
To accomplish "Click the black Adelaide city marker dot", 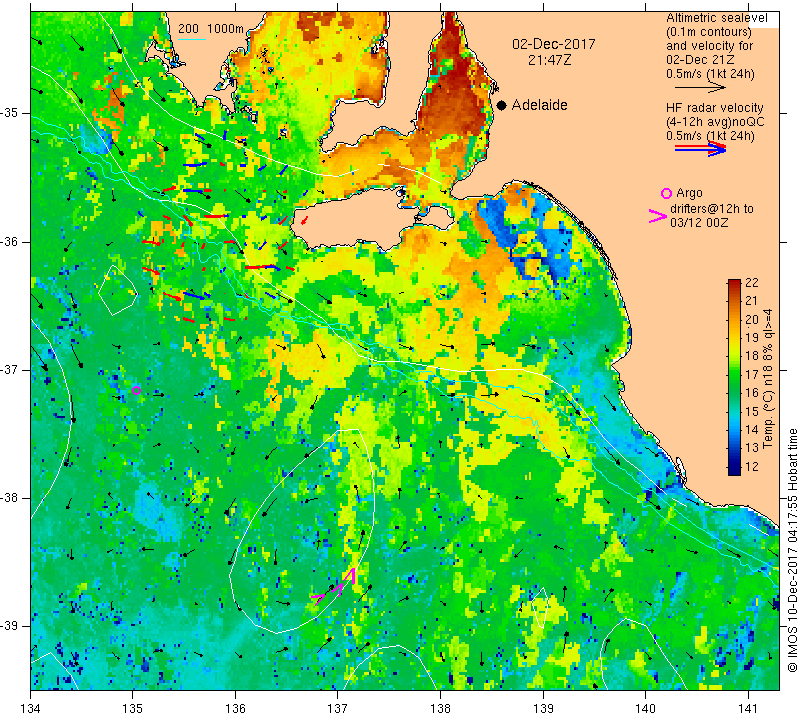I will pyautogui.click(x=502, y=105).
